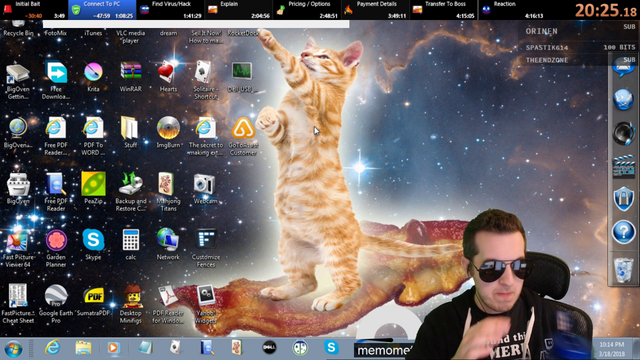Open the Garden Planner icon
The image size is (640, 360).
coord(56,240)
